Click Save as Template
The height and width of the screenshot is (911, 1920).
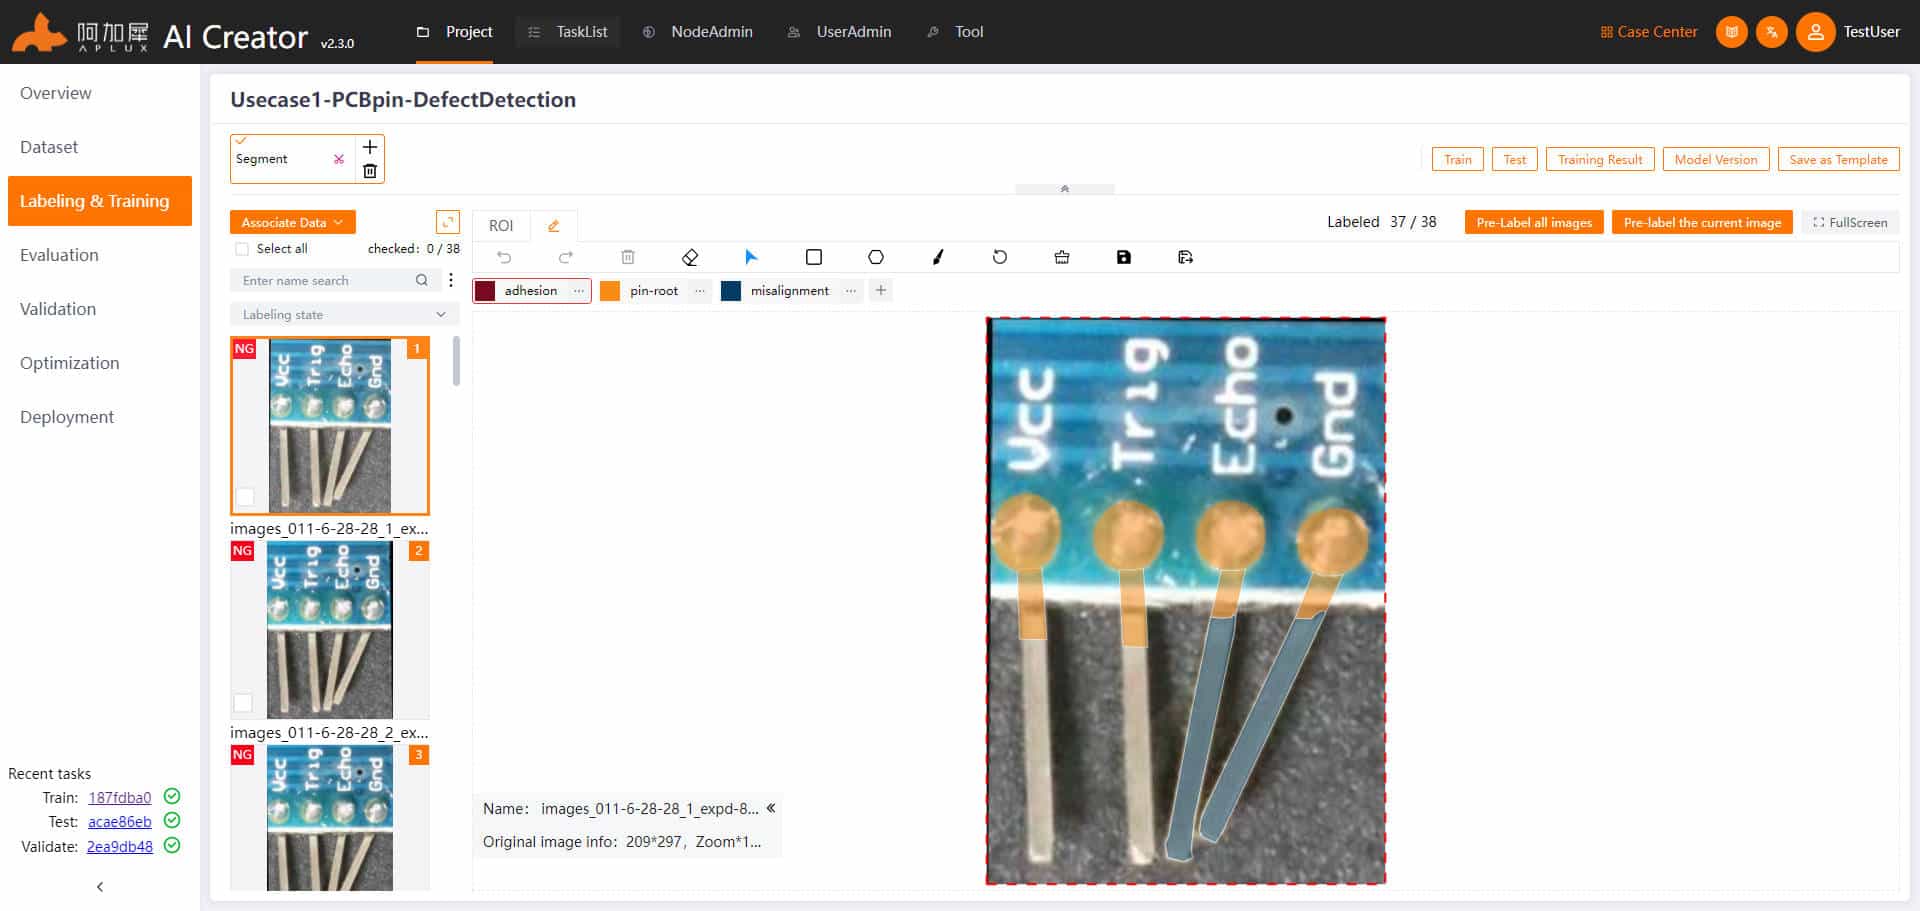click(x=1839, y=159)
